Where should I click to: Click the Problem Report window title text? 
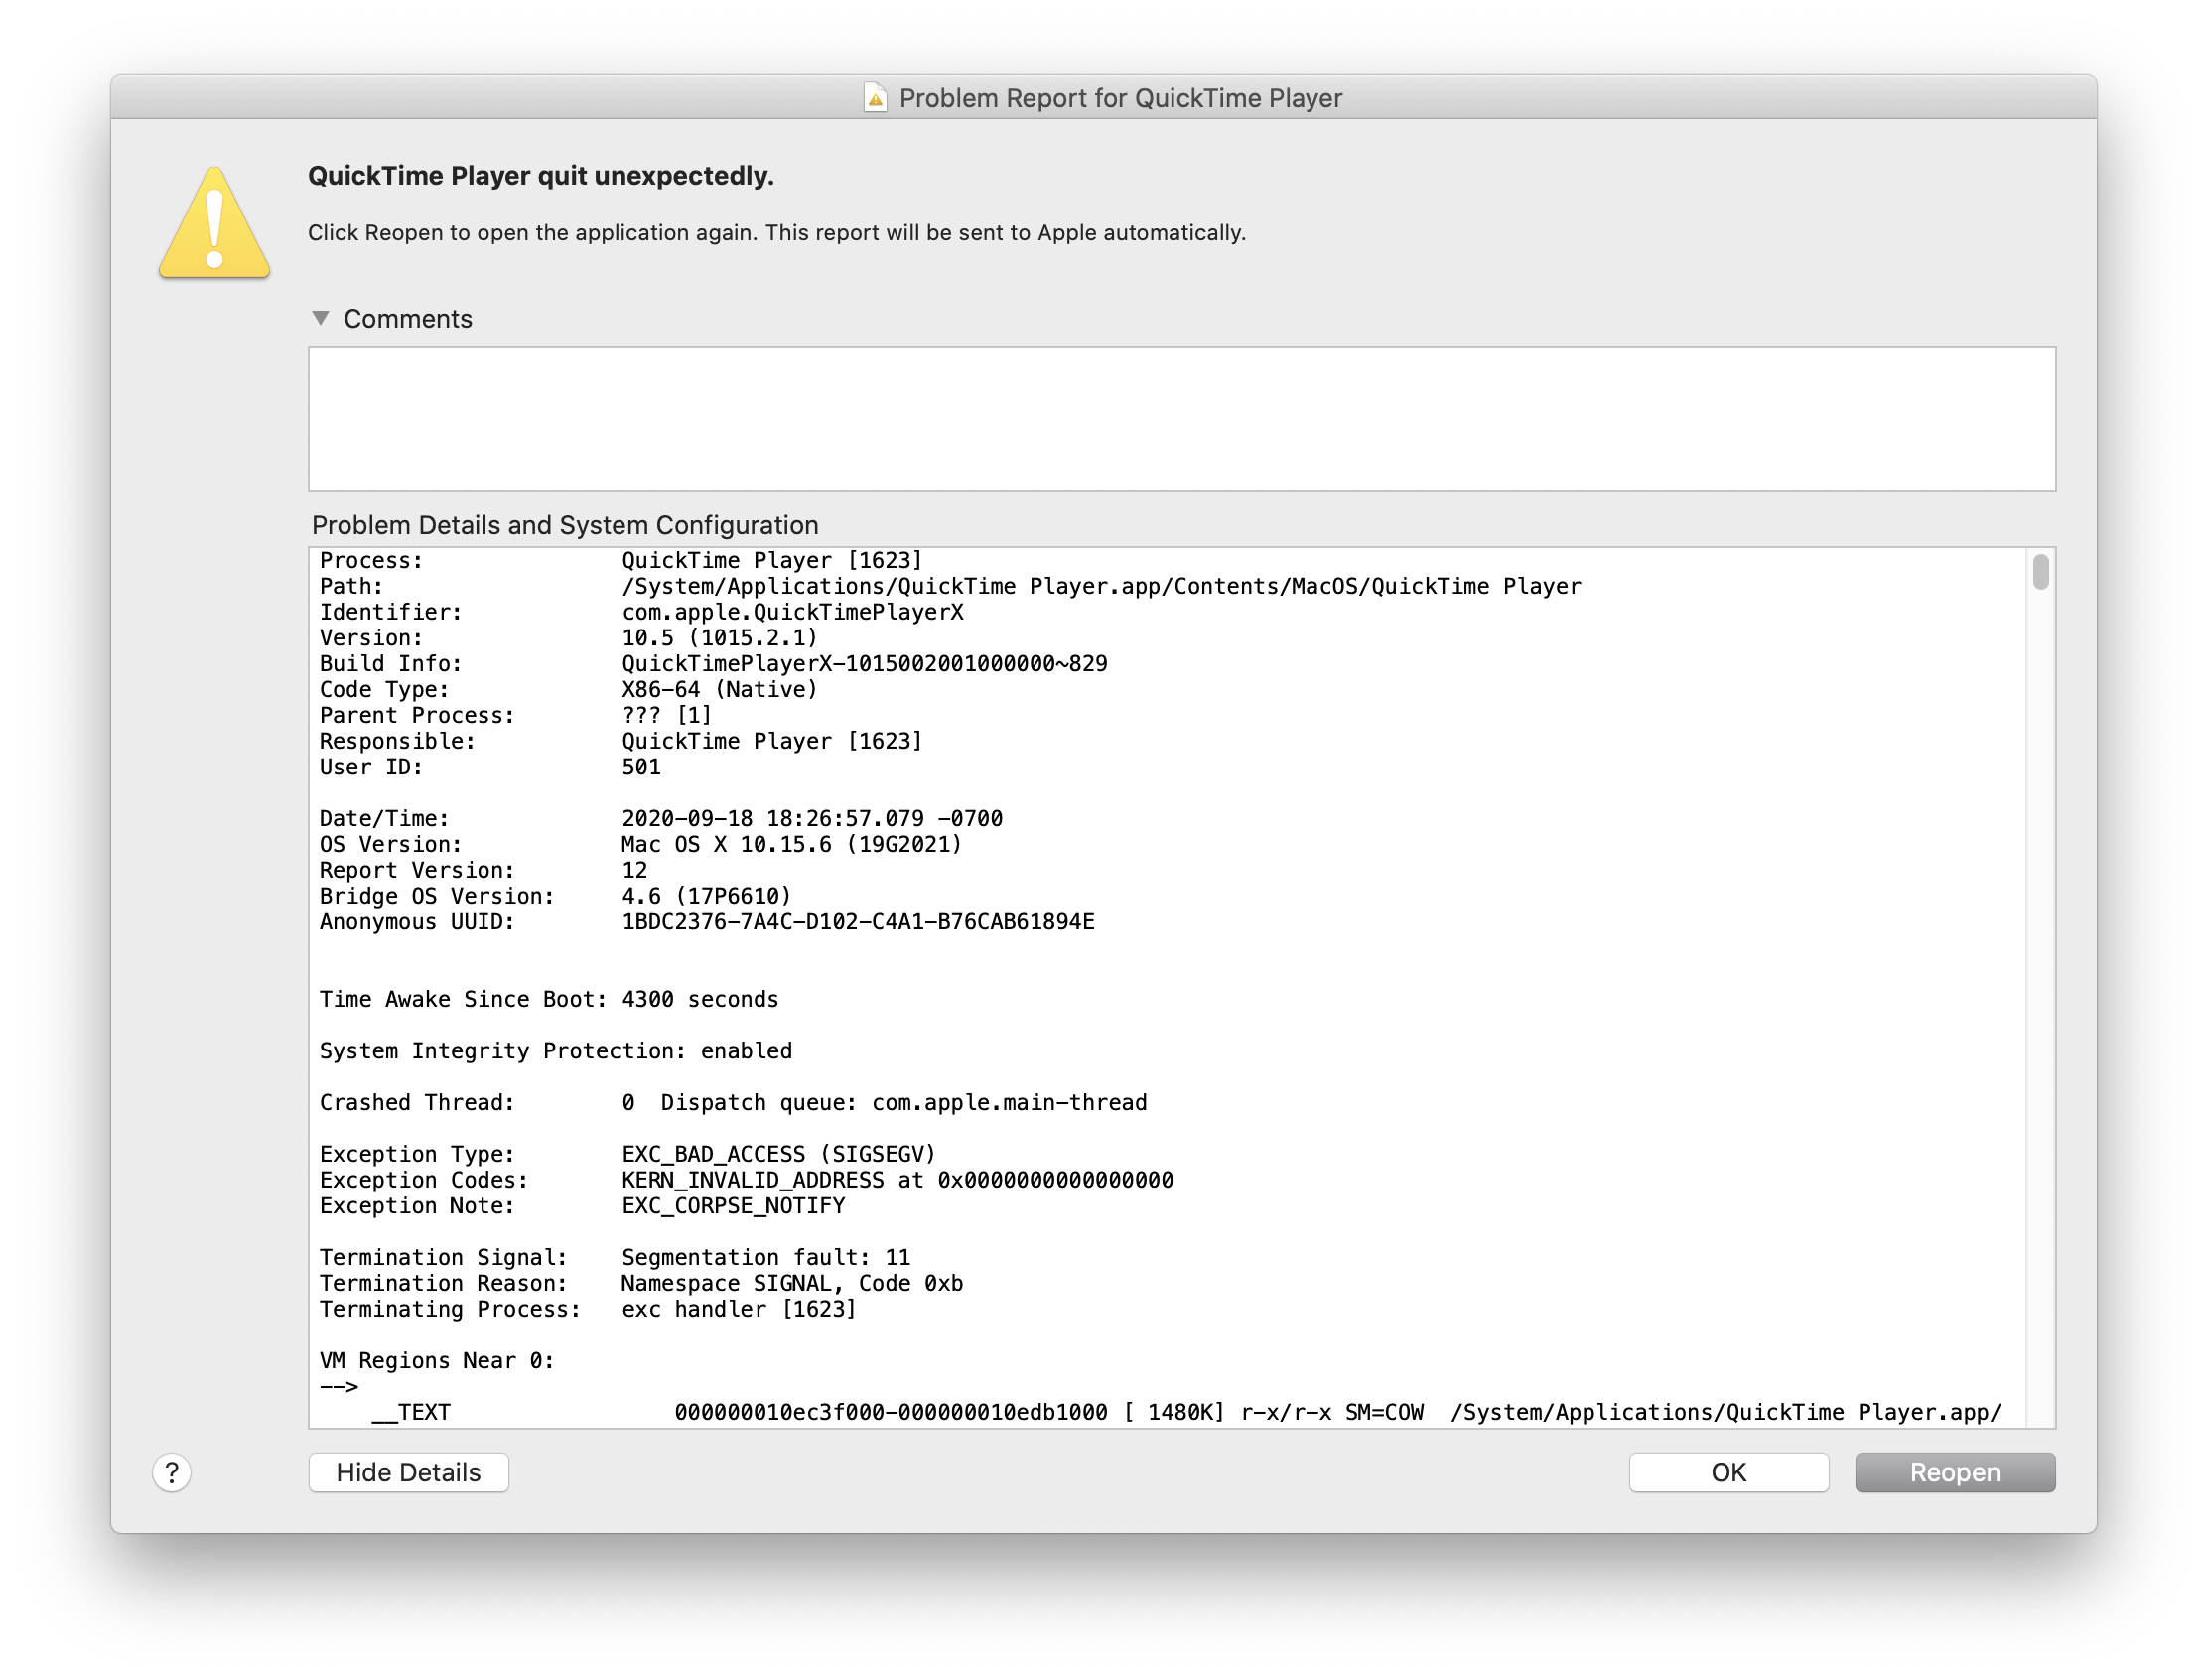[1120, 98]
